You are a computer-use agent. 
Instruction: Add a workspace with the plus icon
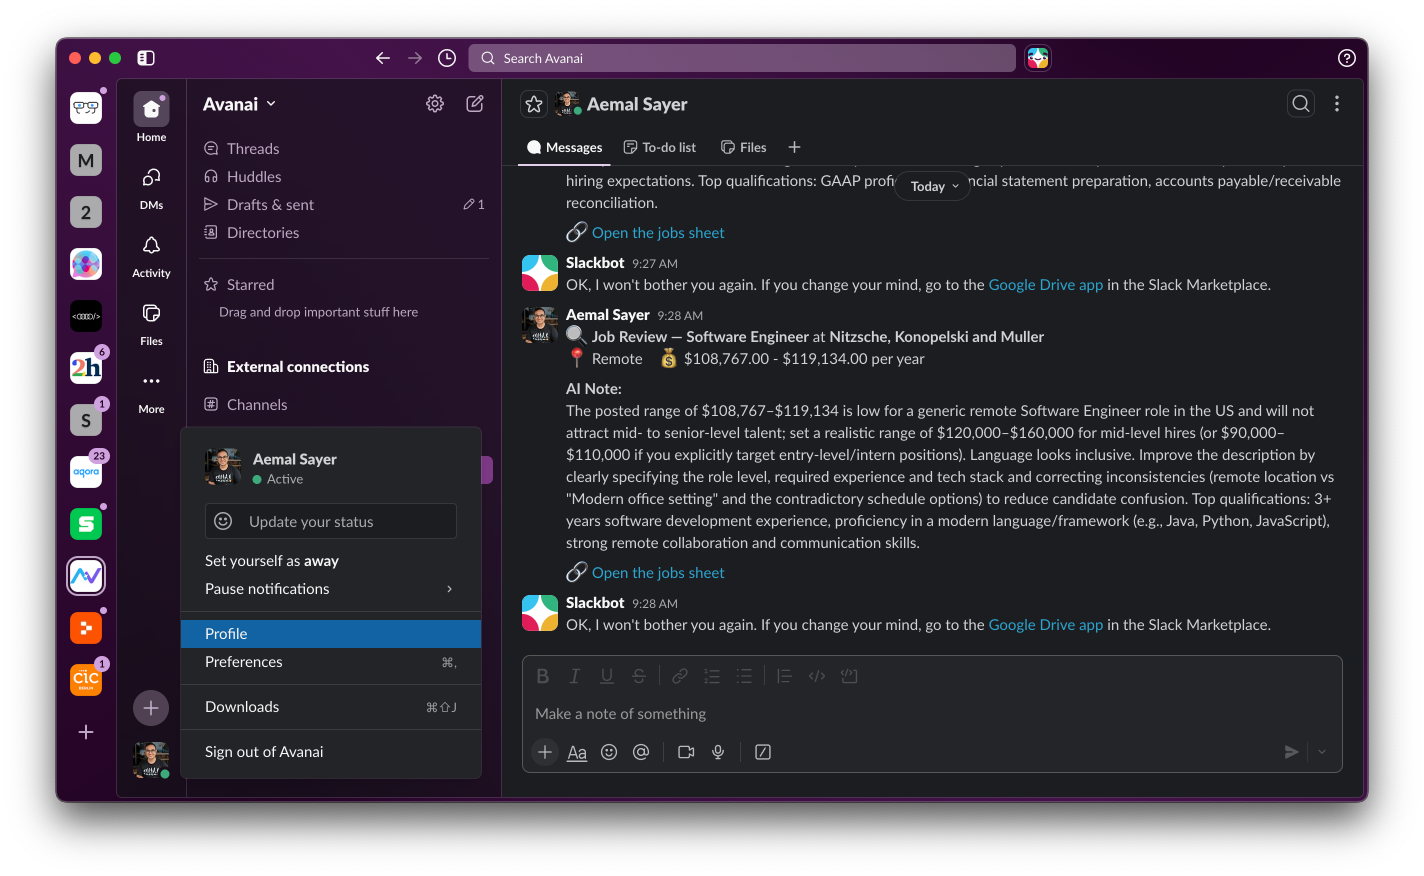click(86, 732)
